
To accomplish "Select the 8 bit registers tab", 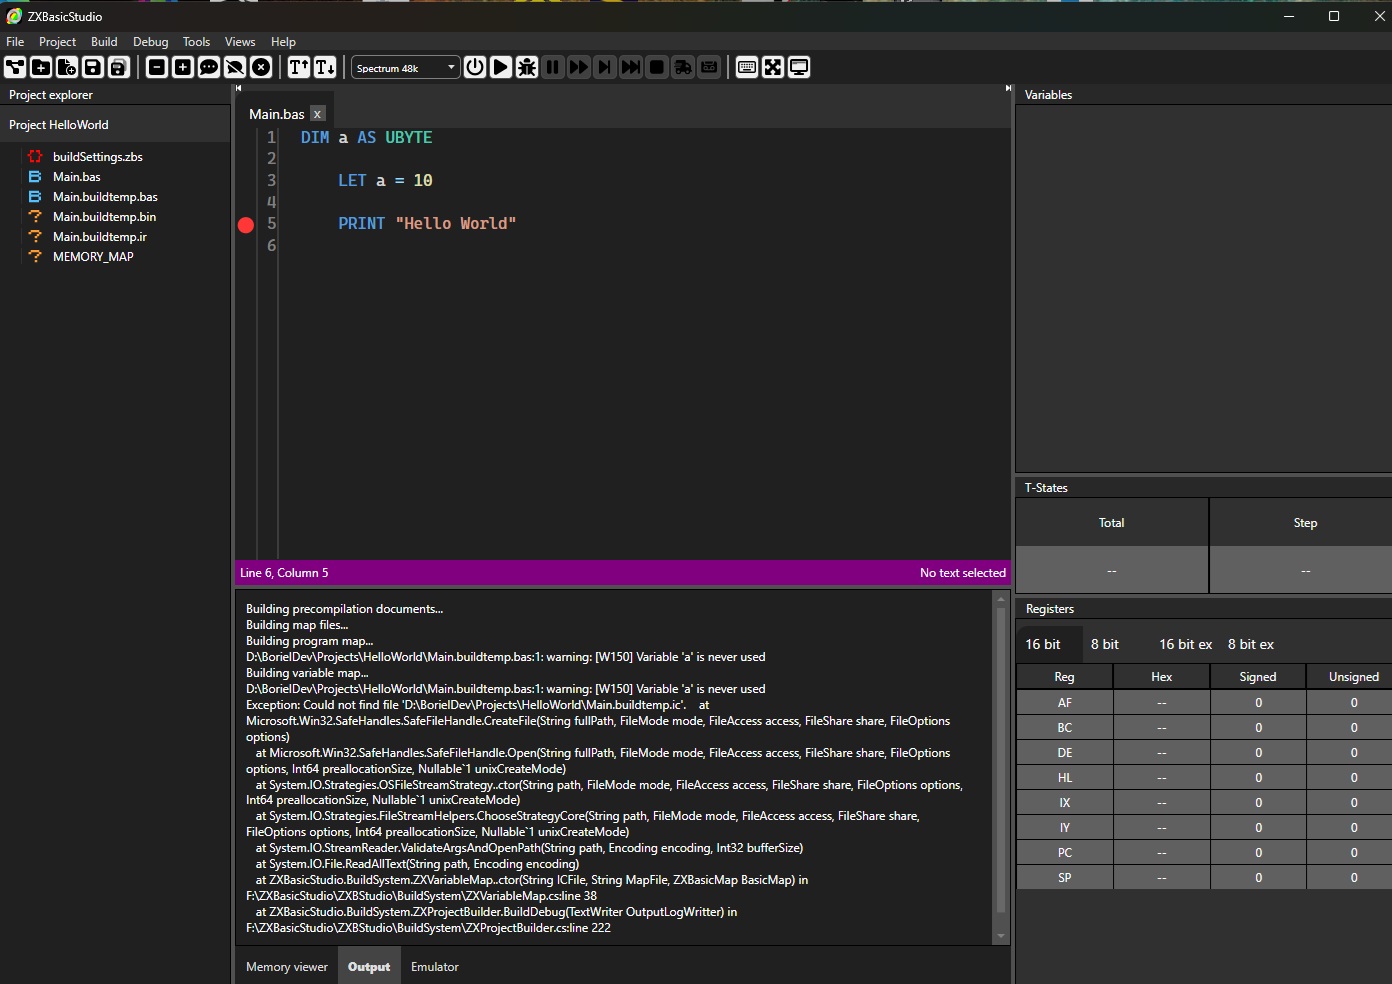I will coord(1105,645).
